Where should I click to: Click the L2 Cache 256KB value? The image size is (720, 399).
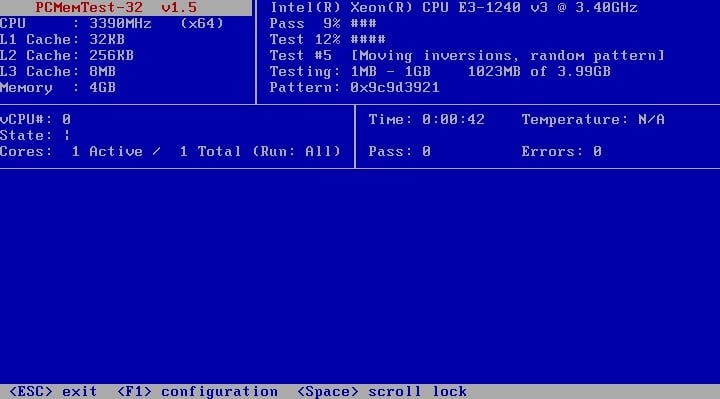(112, 56)
